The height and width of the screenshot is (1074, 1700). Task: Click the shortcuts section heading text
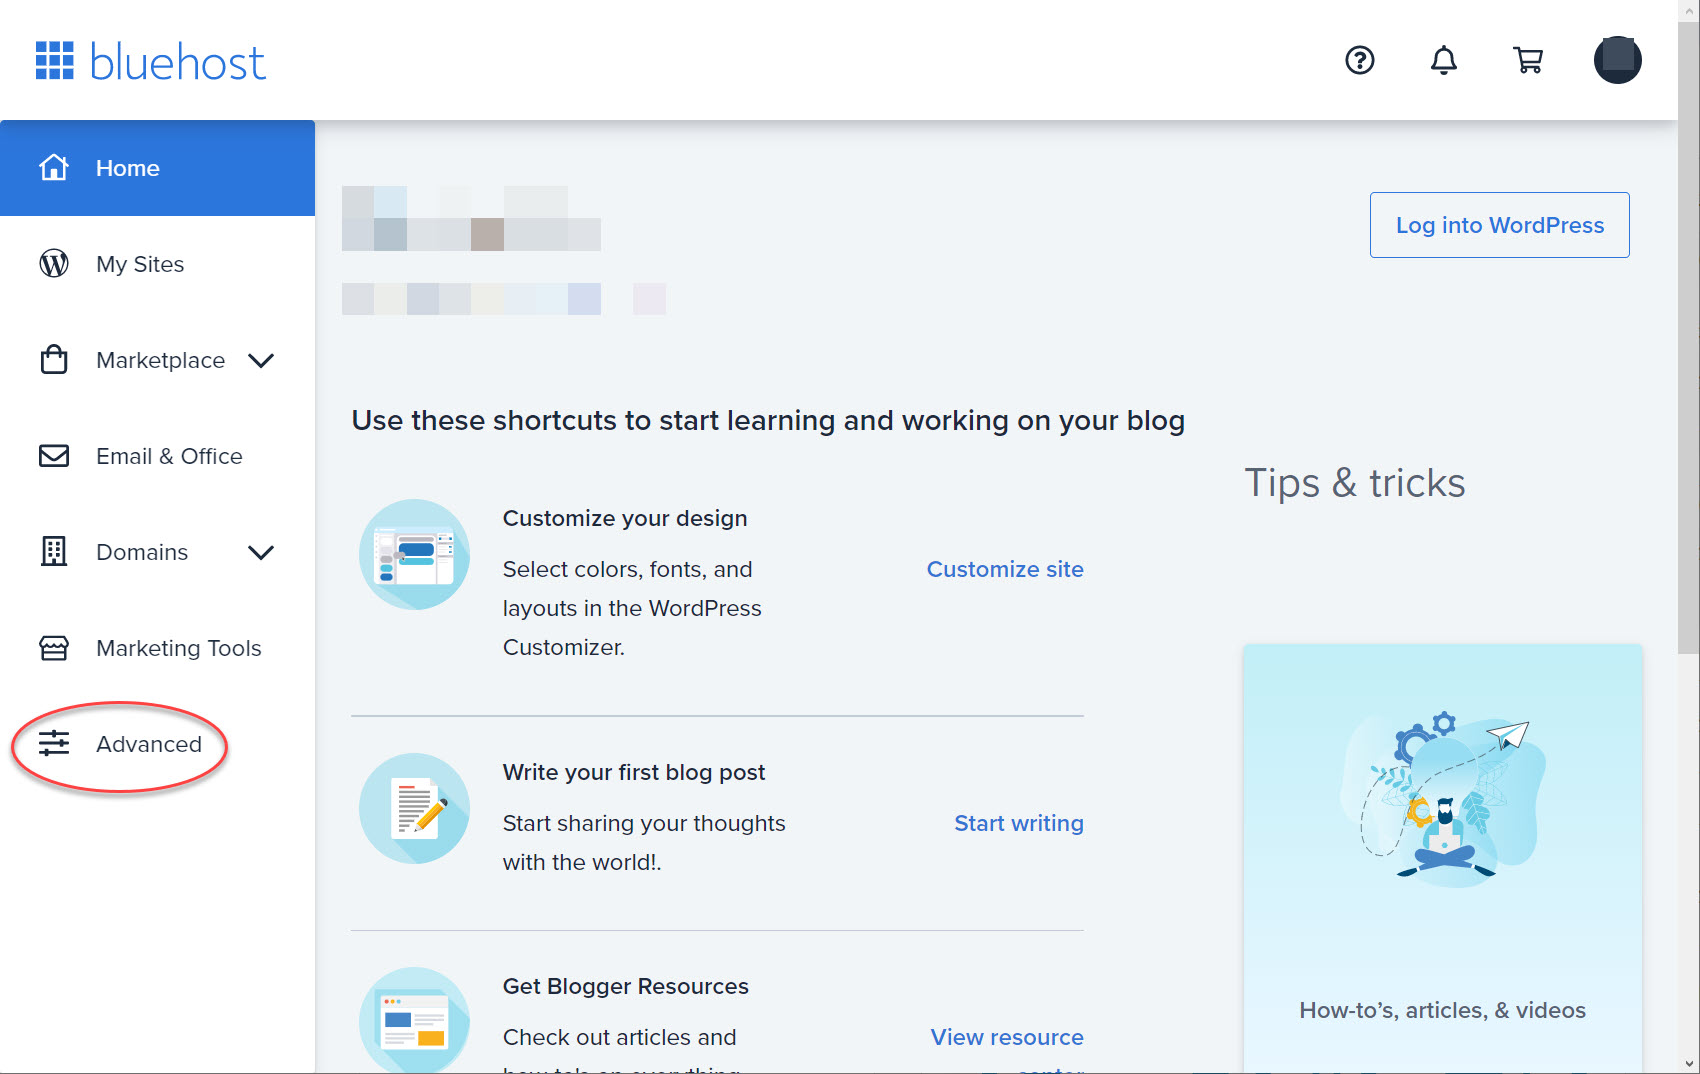click(x=768, y=420)
